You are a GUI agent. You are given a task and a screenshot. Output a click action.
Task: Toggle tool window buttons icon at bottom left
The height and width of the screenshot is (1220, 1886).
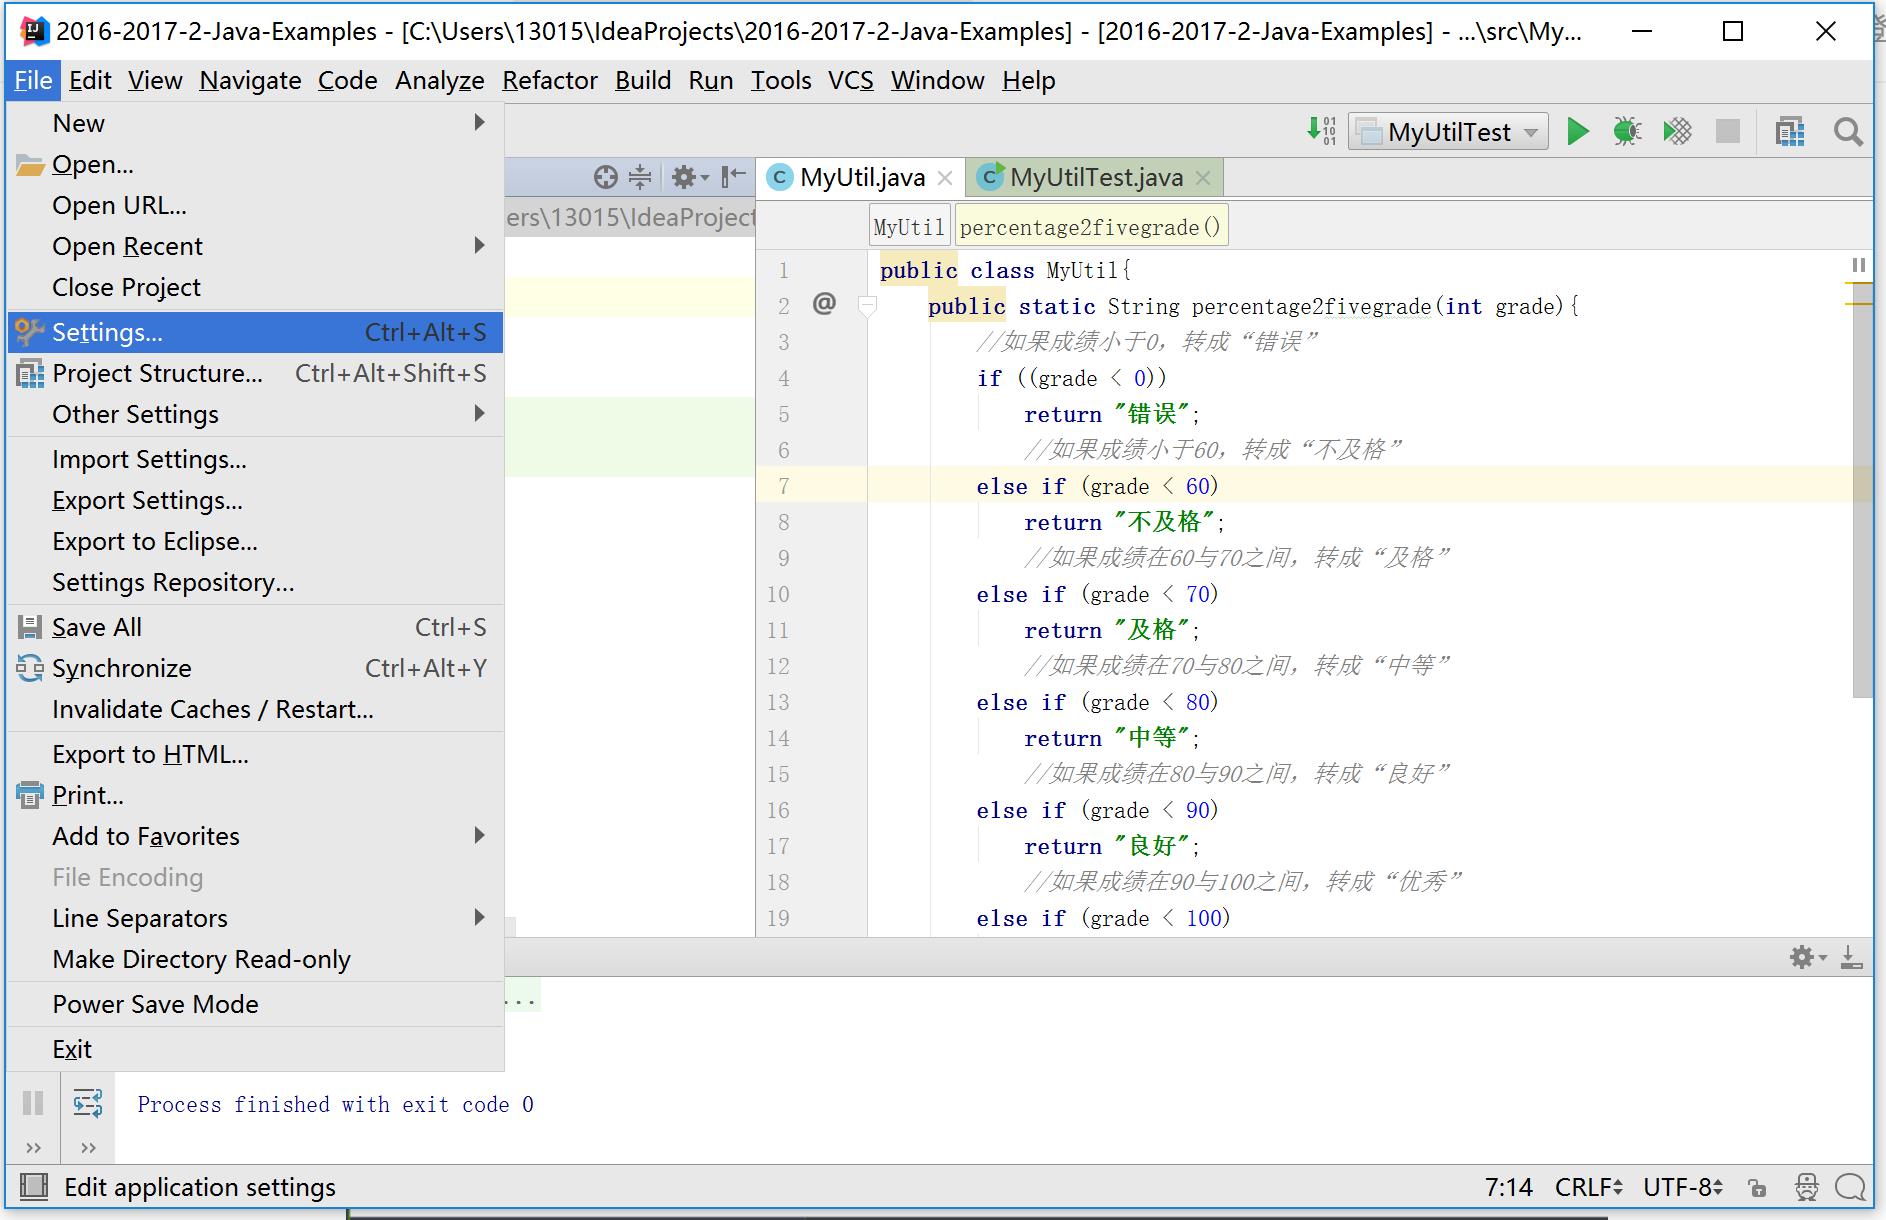34,1187
